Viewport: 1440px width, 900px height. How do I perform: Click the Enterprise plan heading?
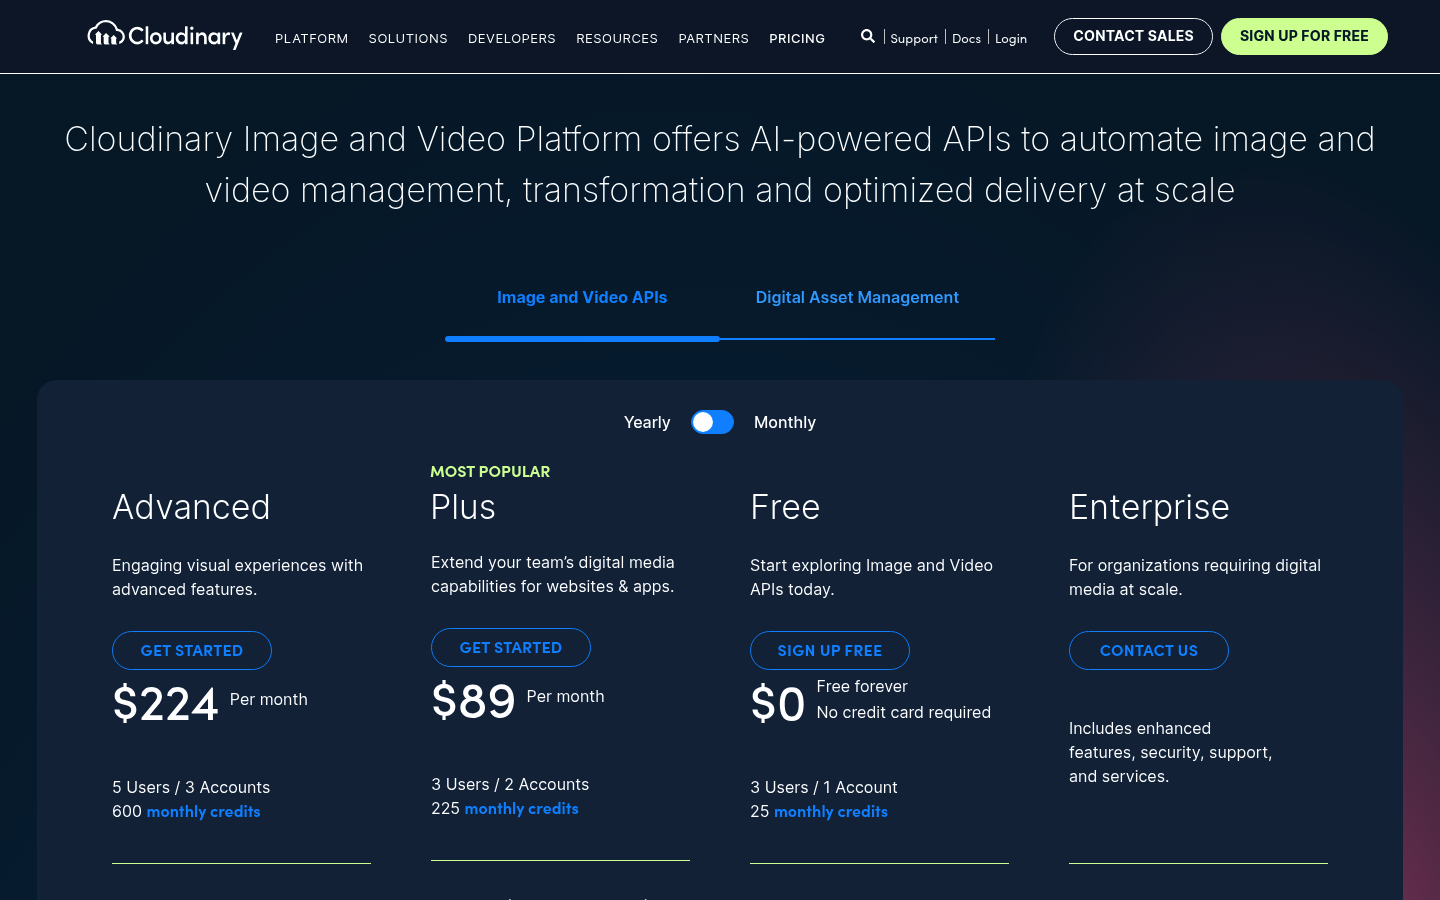click(1149, 507)
